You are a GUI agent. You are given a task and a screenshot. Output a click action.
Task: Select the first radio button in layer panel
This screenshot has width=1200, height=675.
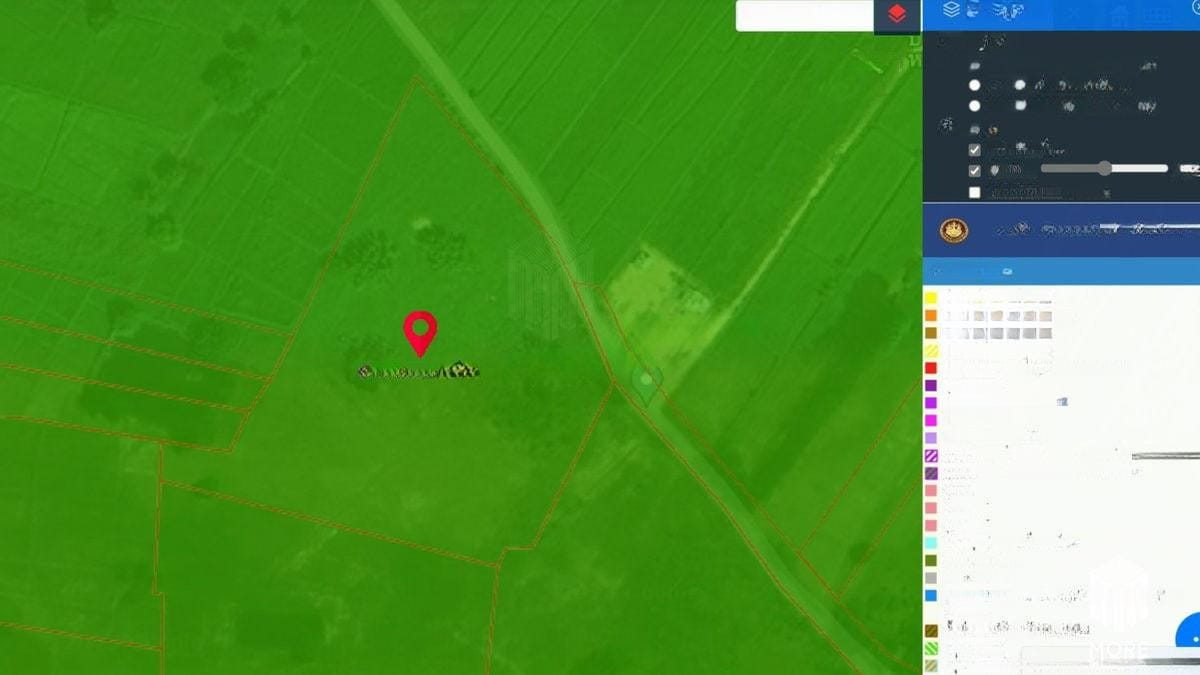[x=975, y=86]
